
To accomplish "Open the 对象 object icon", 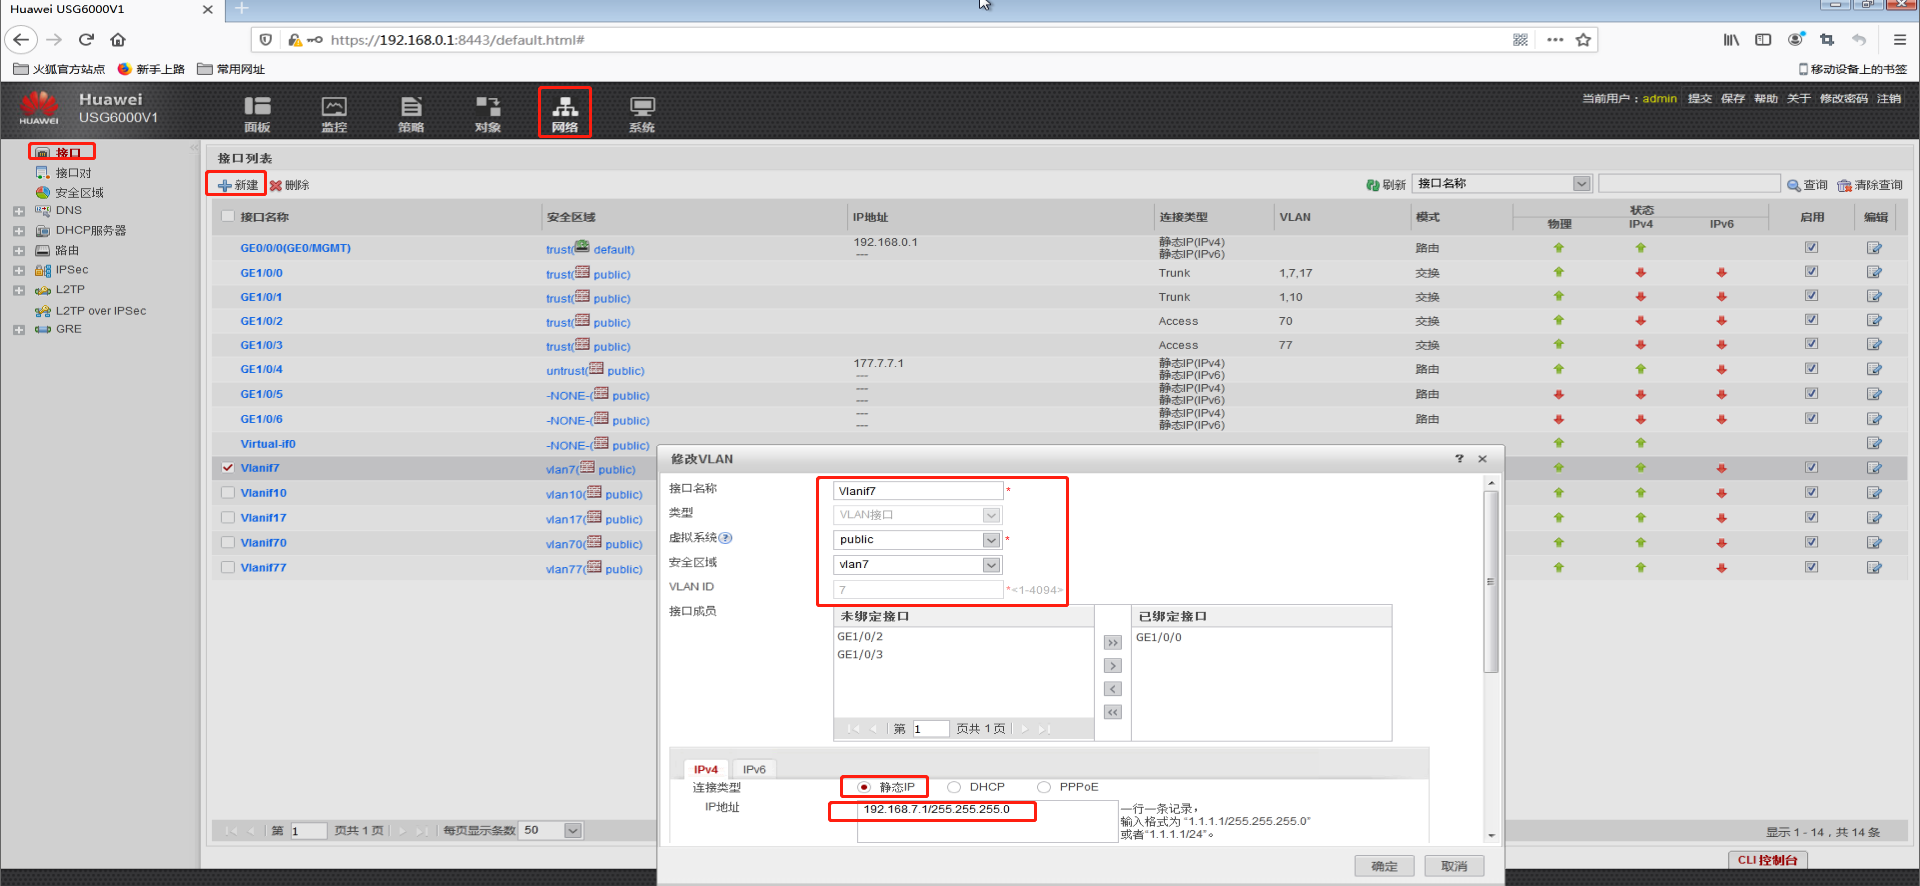I will click(488, 113).
